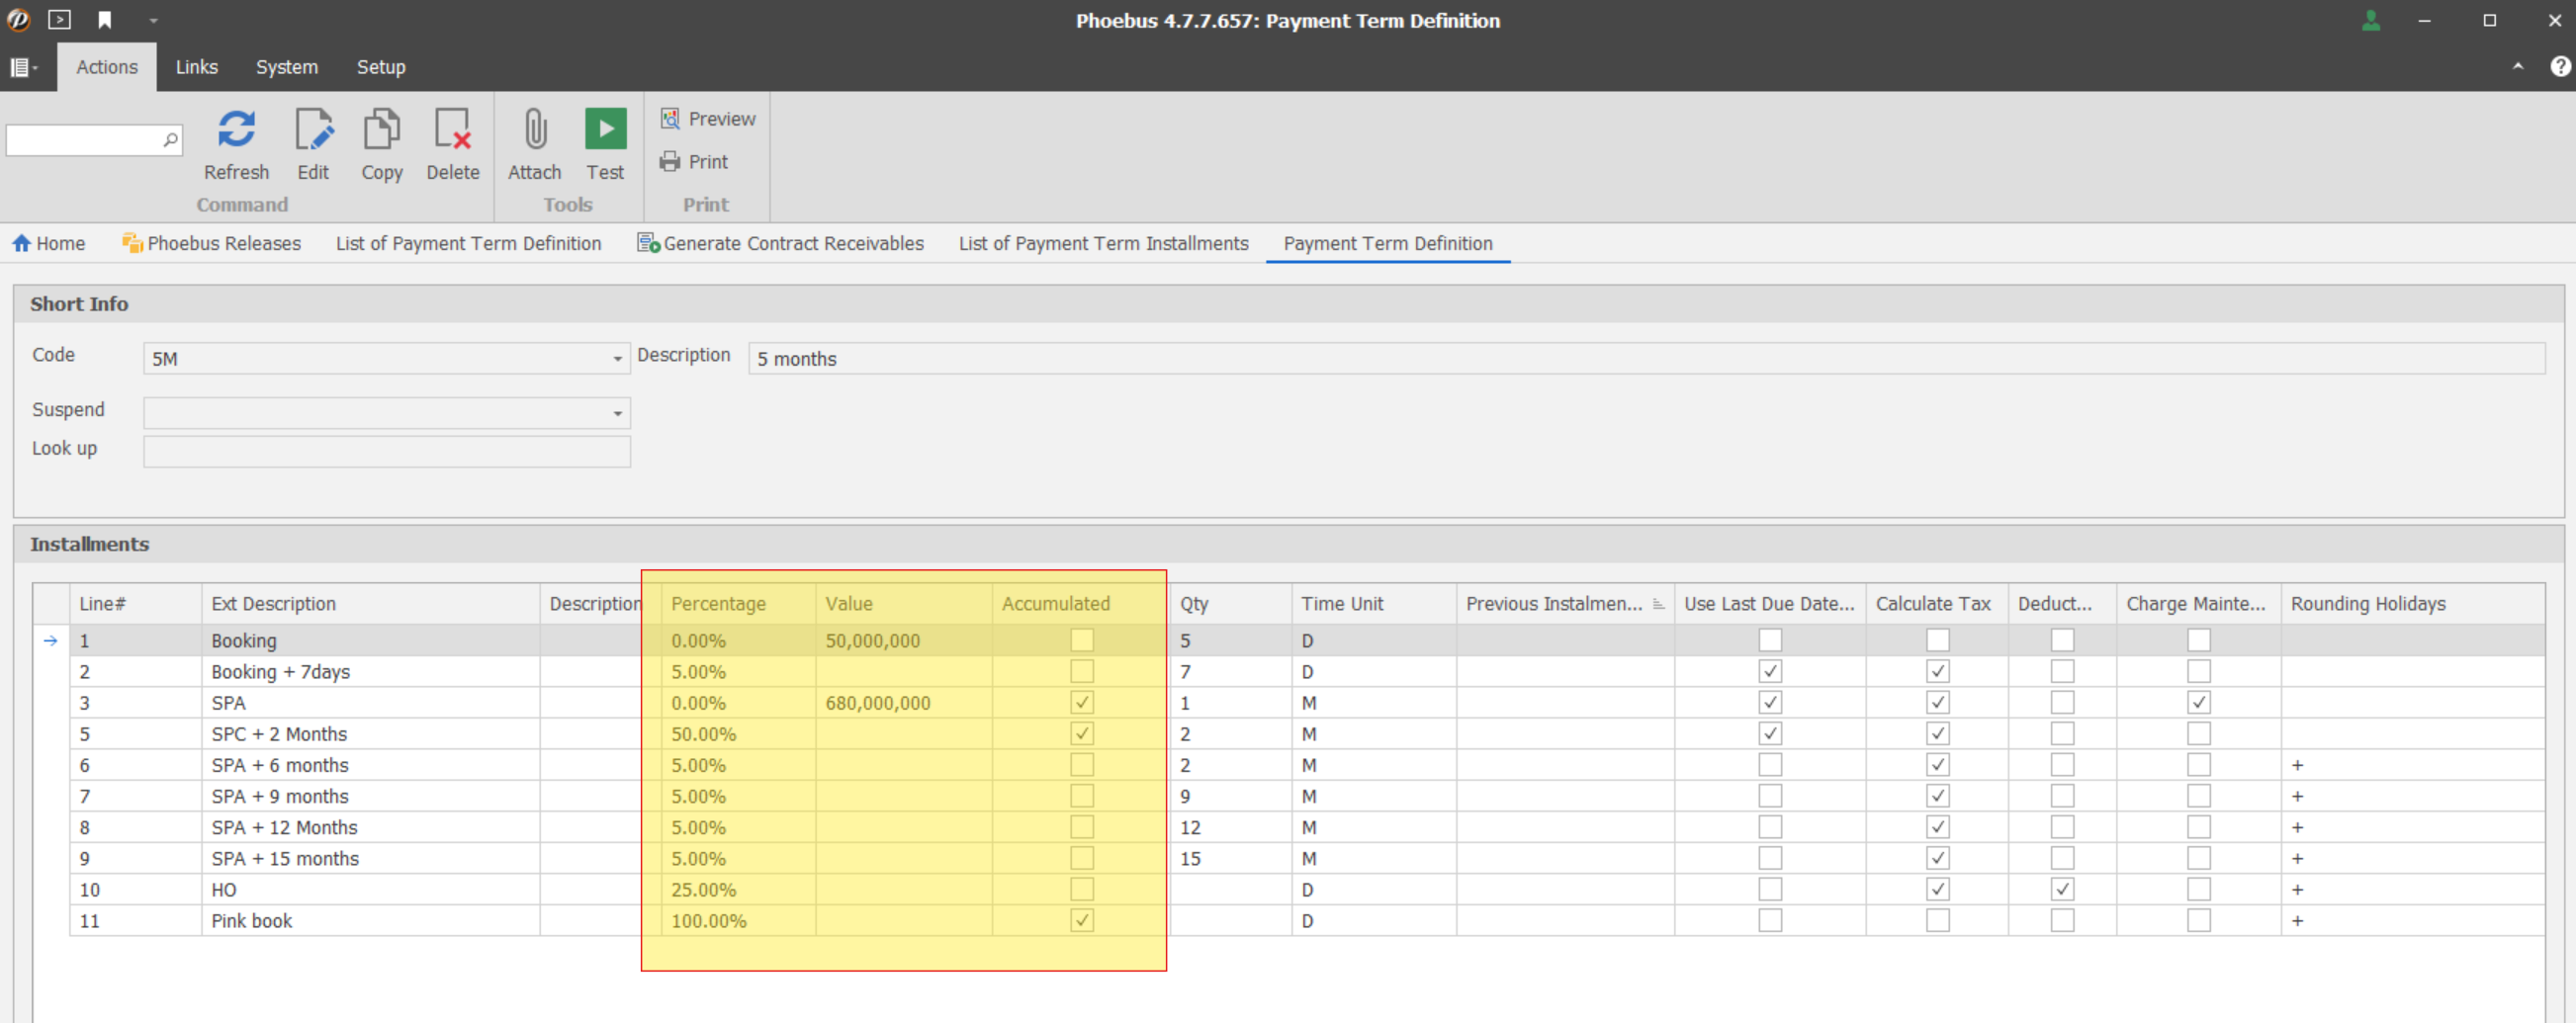Open the Setup ribbon tab
The height and width of the screenshot is (1023, 2576).
(x=381, y=67)
